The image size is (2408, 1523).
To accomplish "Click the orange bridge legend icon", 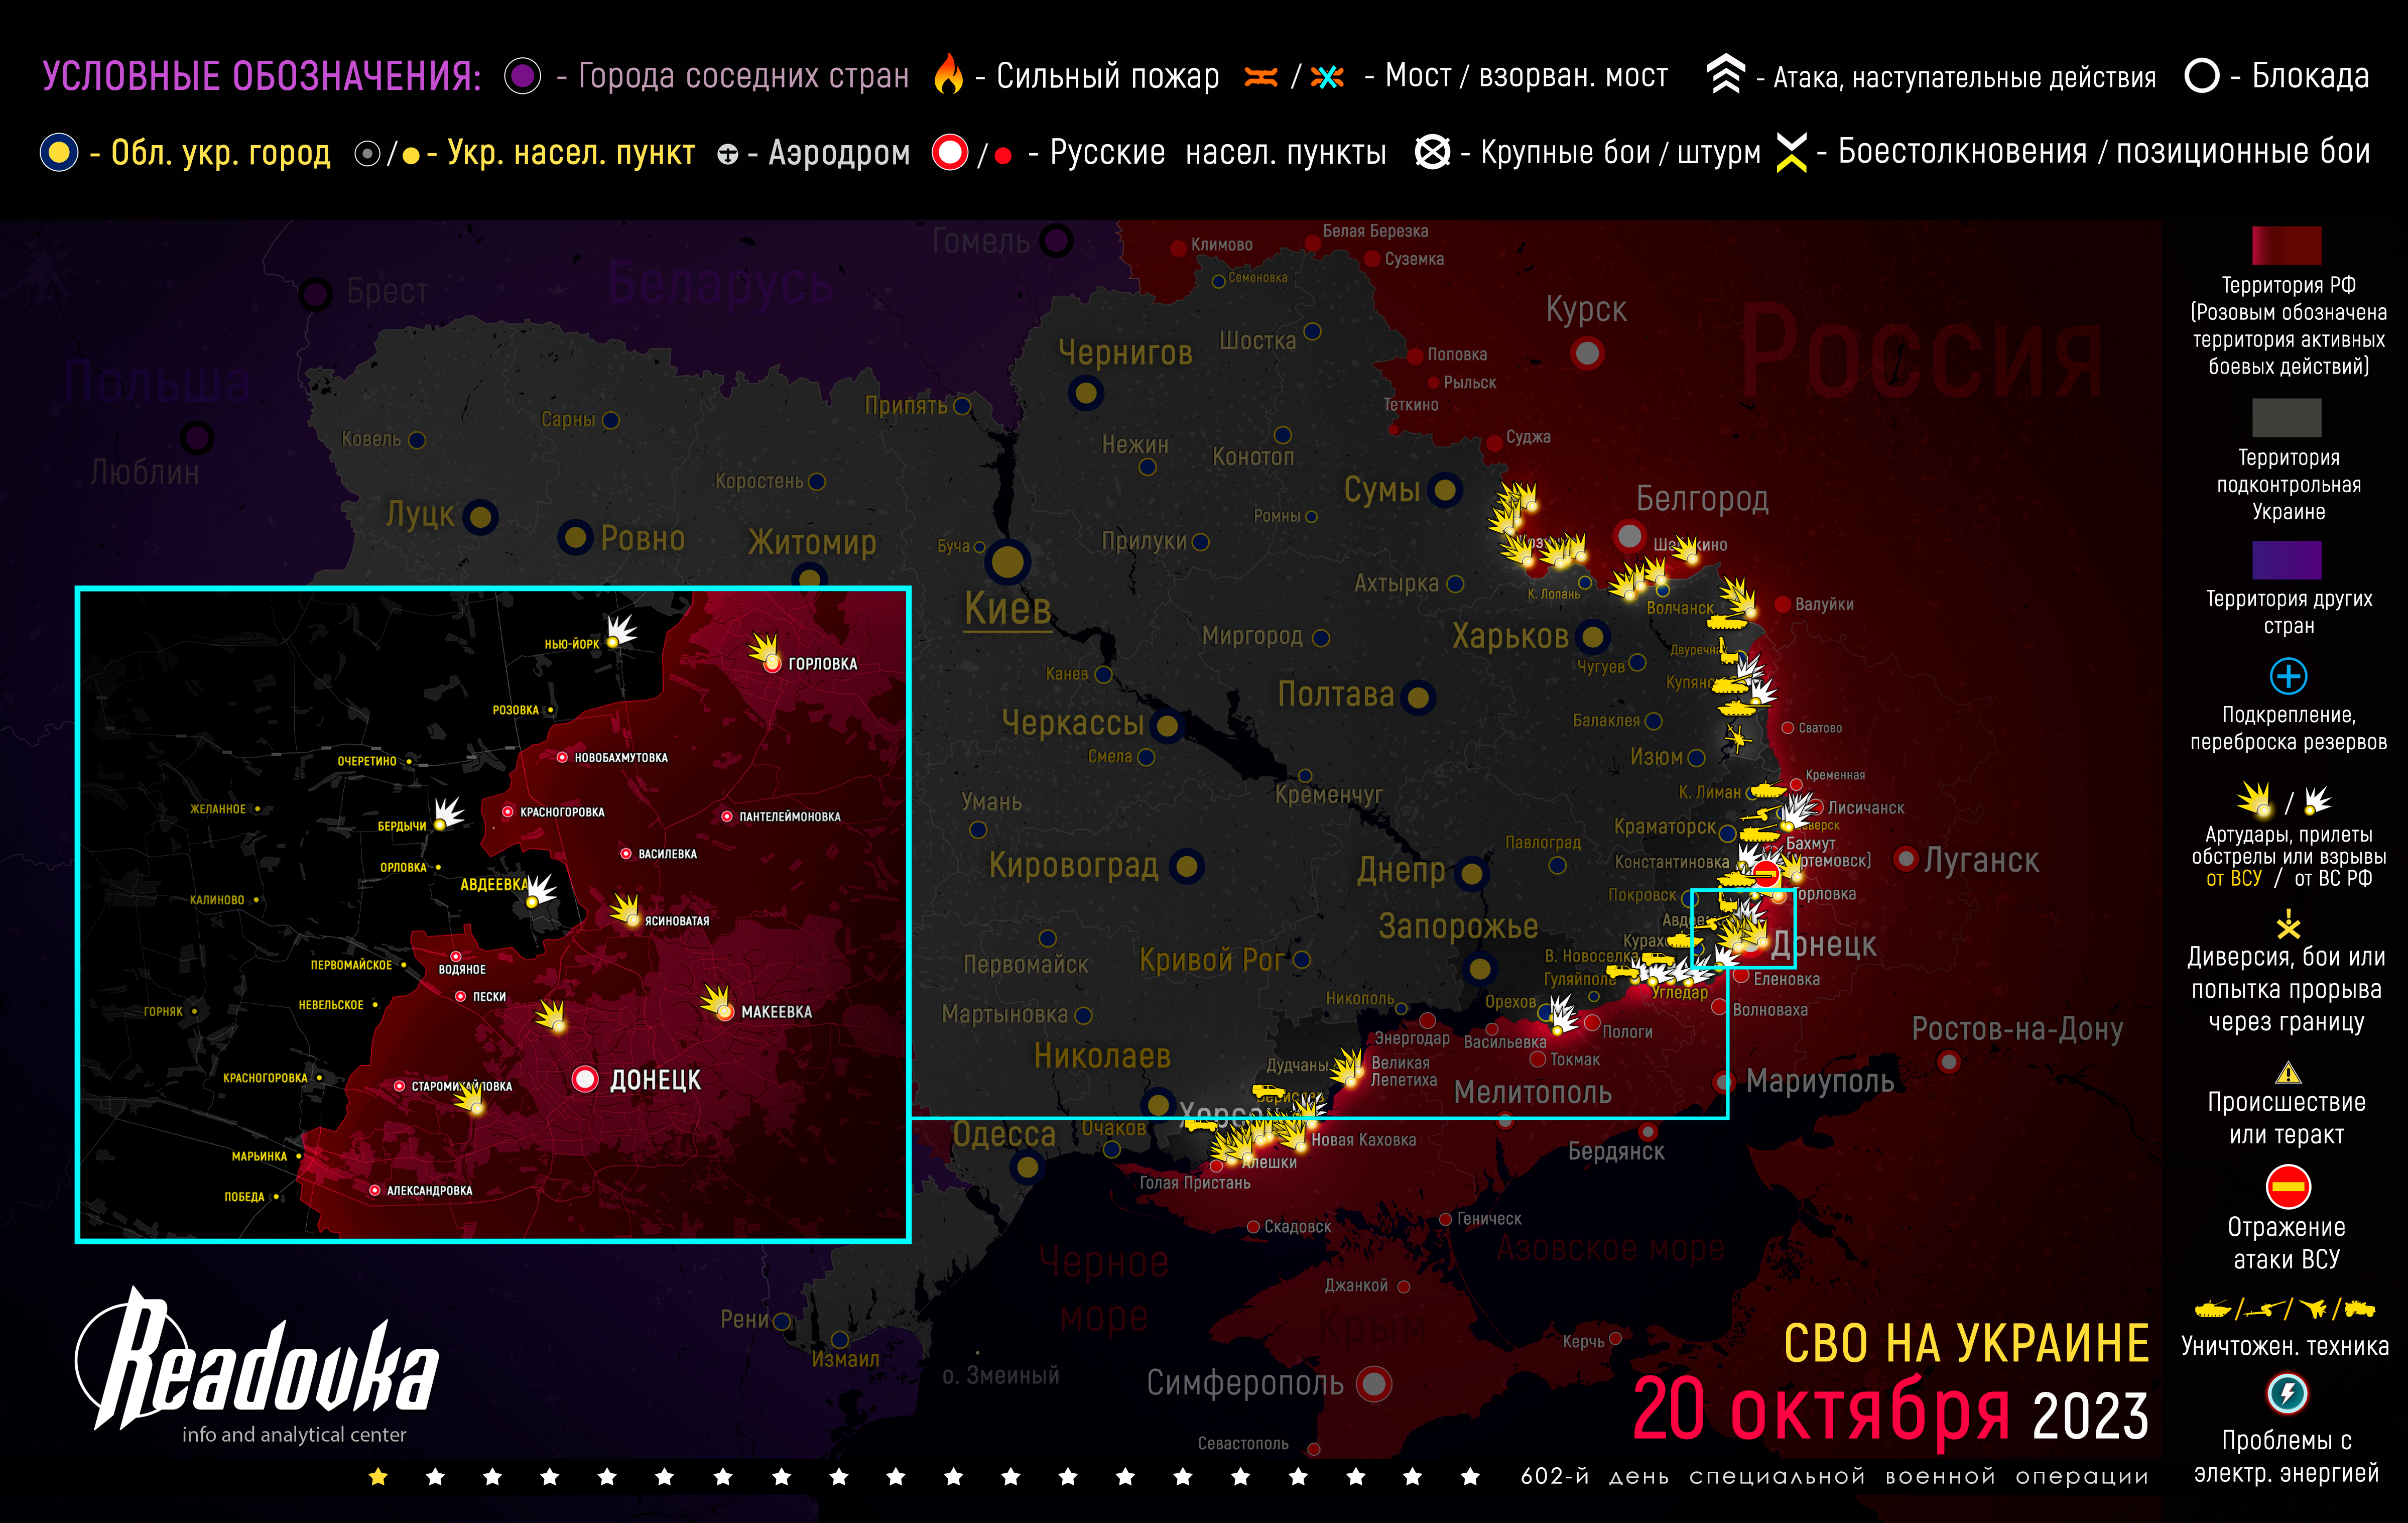I will (x=1261, y=77).
